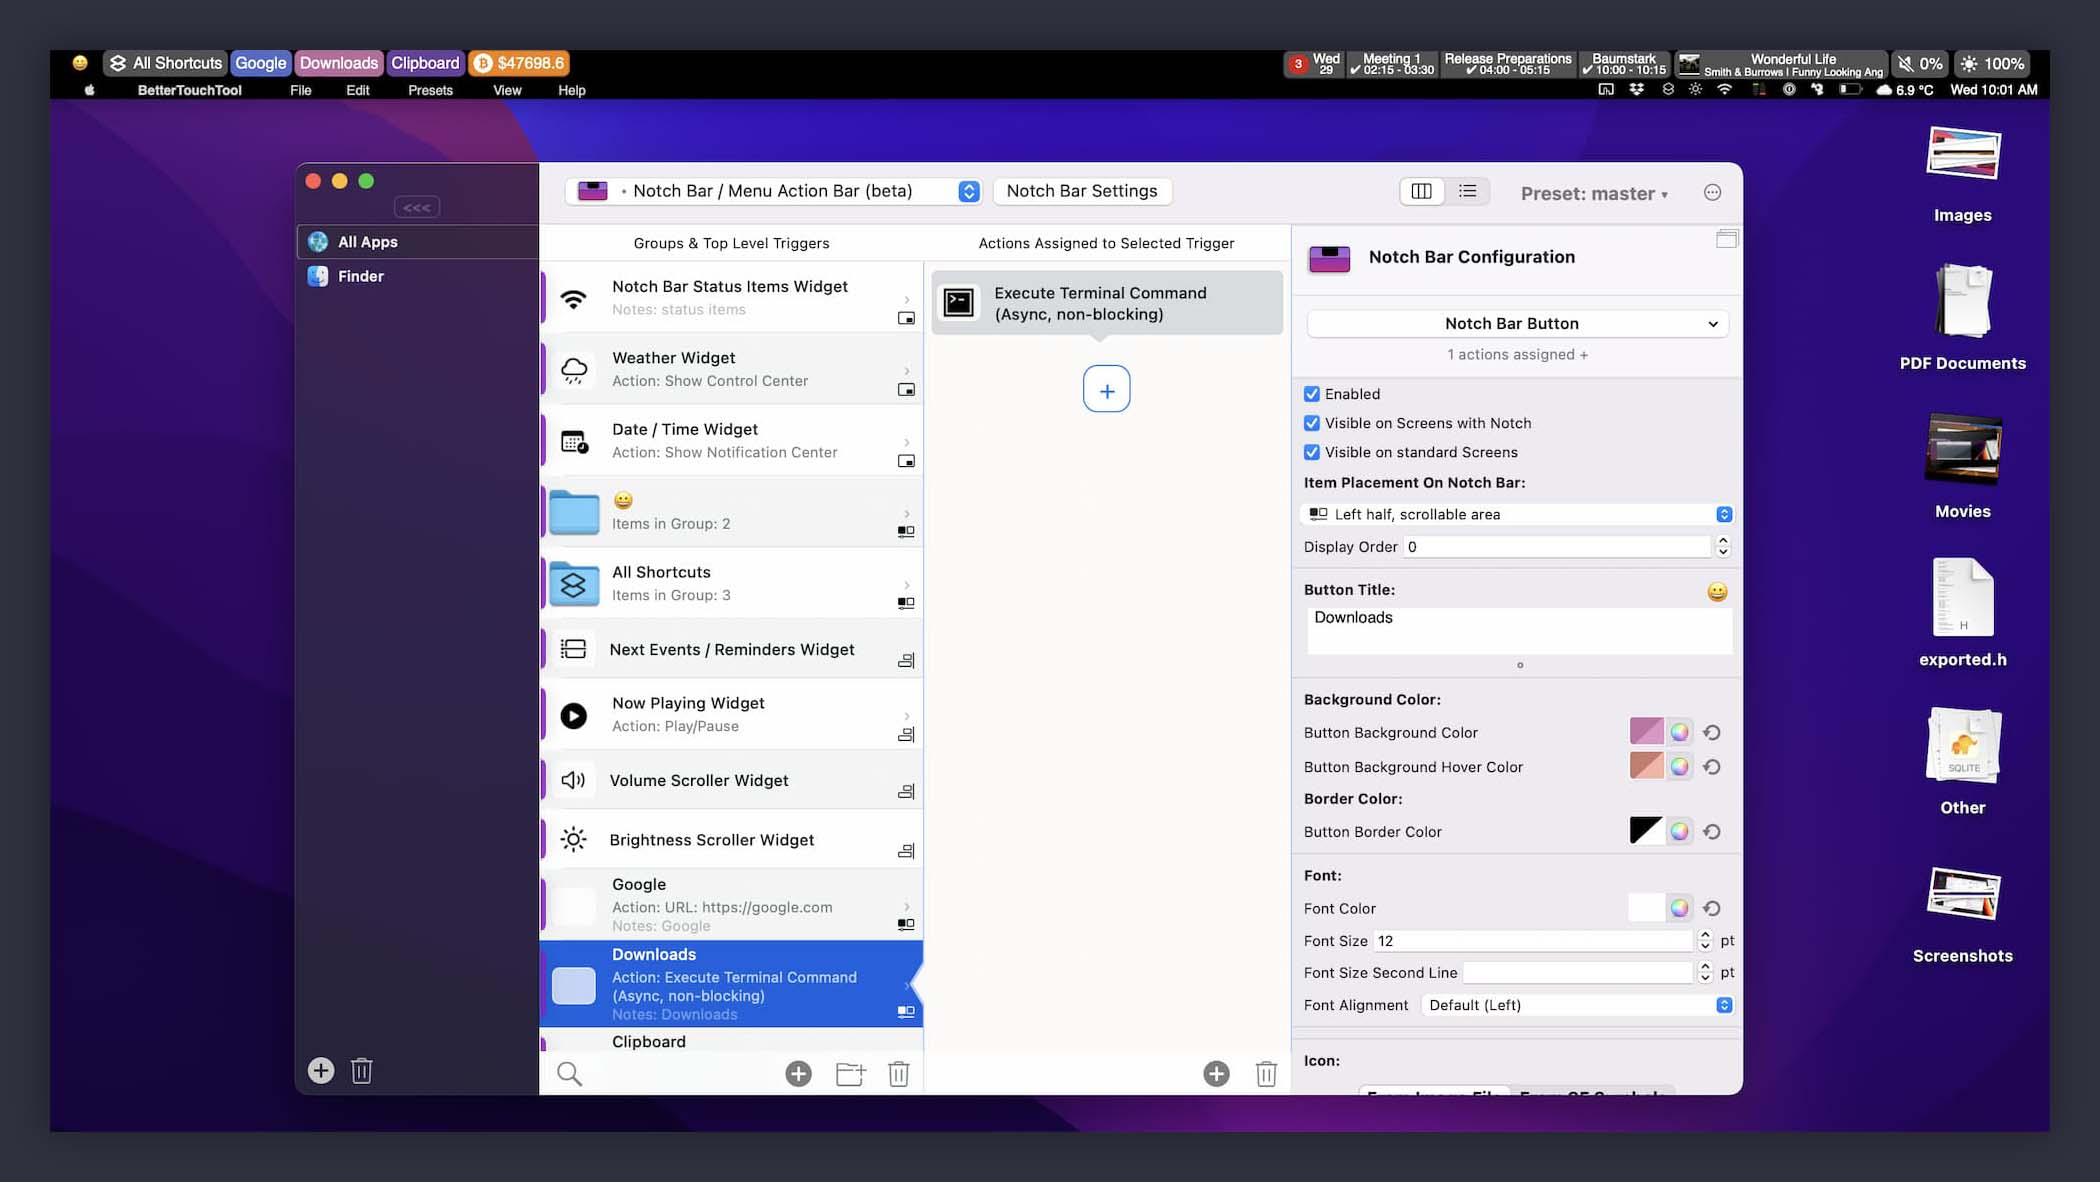Viewport: 2100px width, 1182px height.
Task: Detach the configuration panel window icon
Action: coord(1726,239)
